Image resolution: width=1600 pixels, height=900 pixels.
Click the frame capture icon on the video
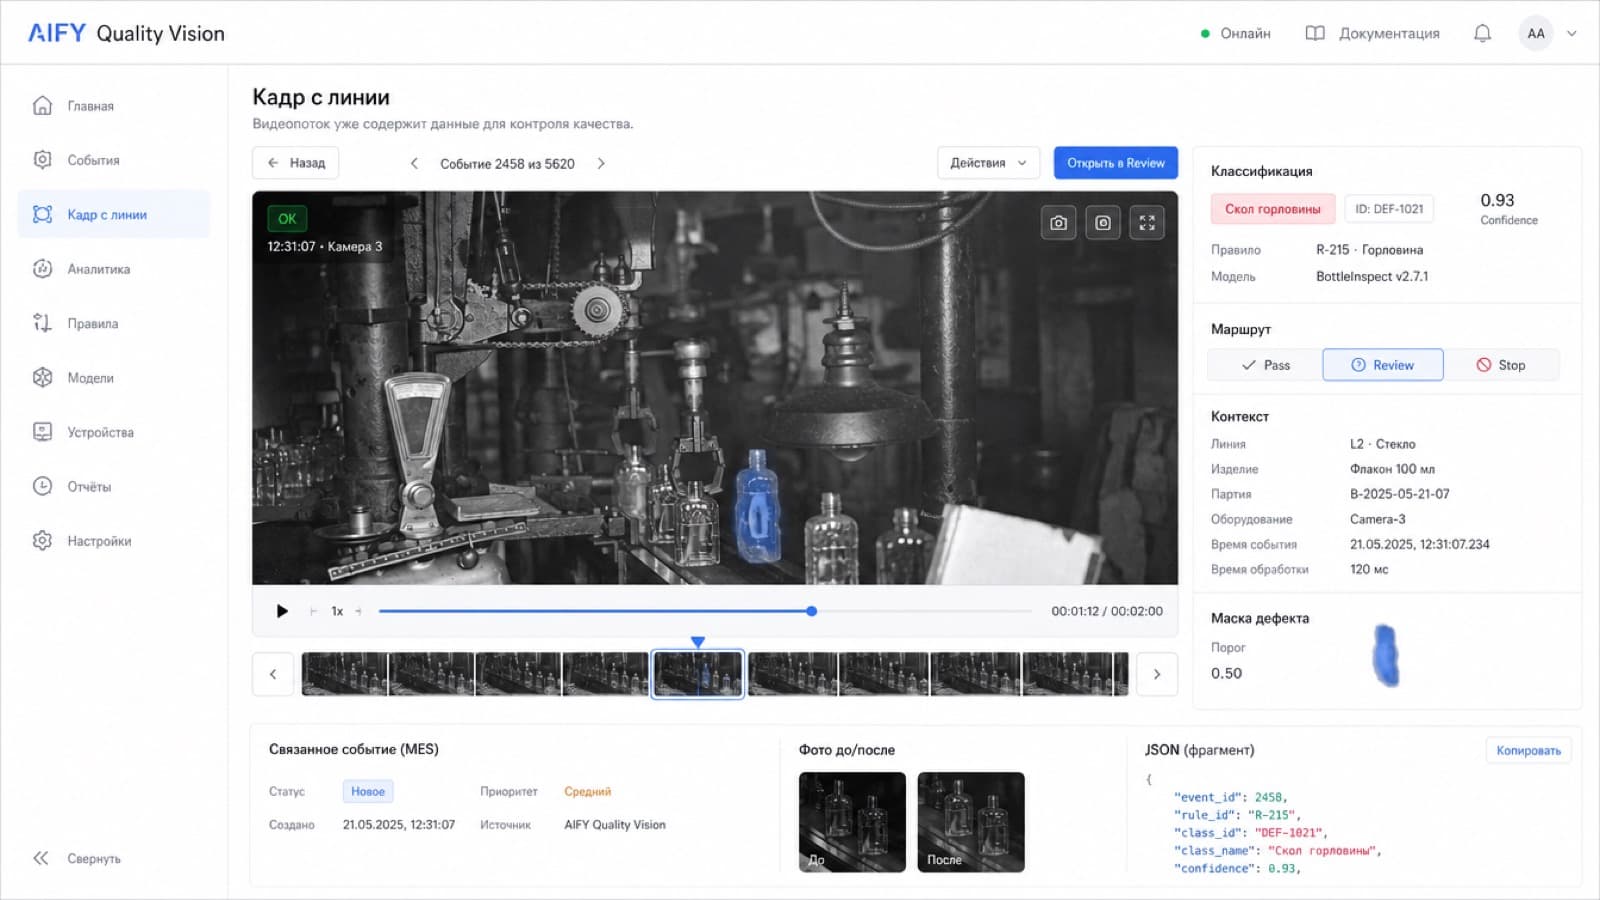click(x=1103, y=223)
